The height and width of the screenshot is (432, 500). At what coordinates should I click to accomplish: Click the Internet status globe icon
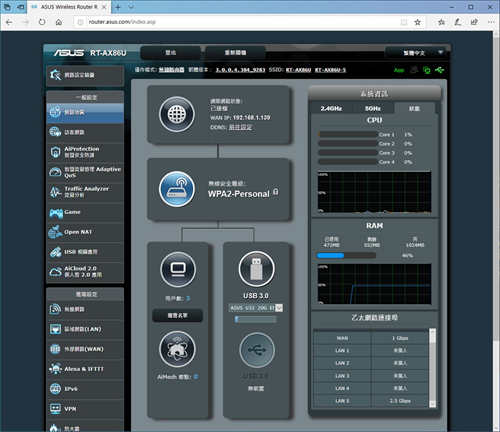(x=177, y=114)
